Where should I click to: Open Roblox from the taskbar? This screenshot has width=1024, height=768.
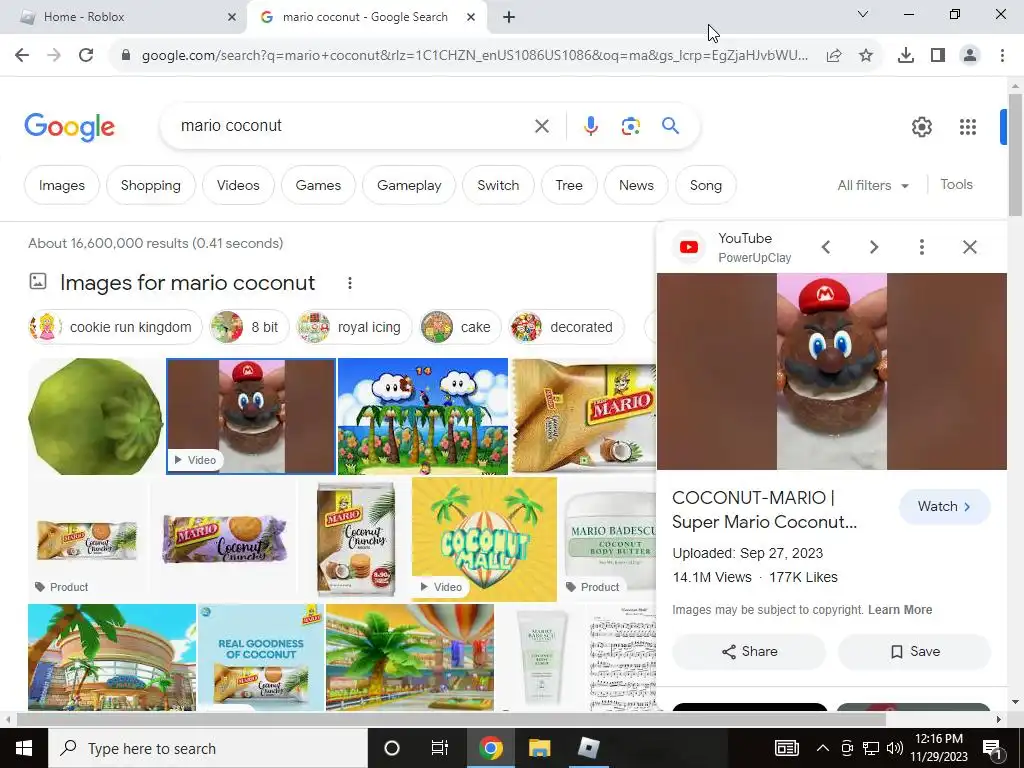click(x=588, y=748)
